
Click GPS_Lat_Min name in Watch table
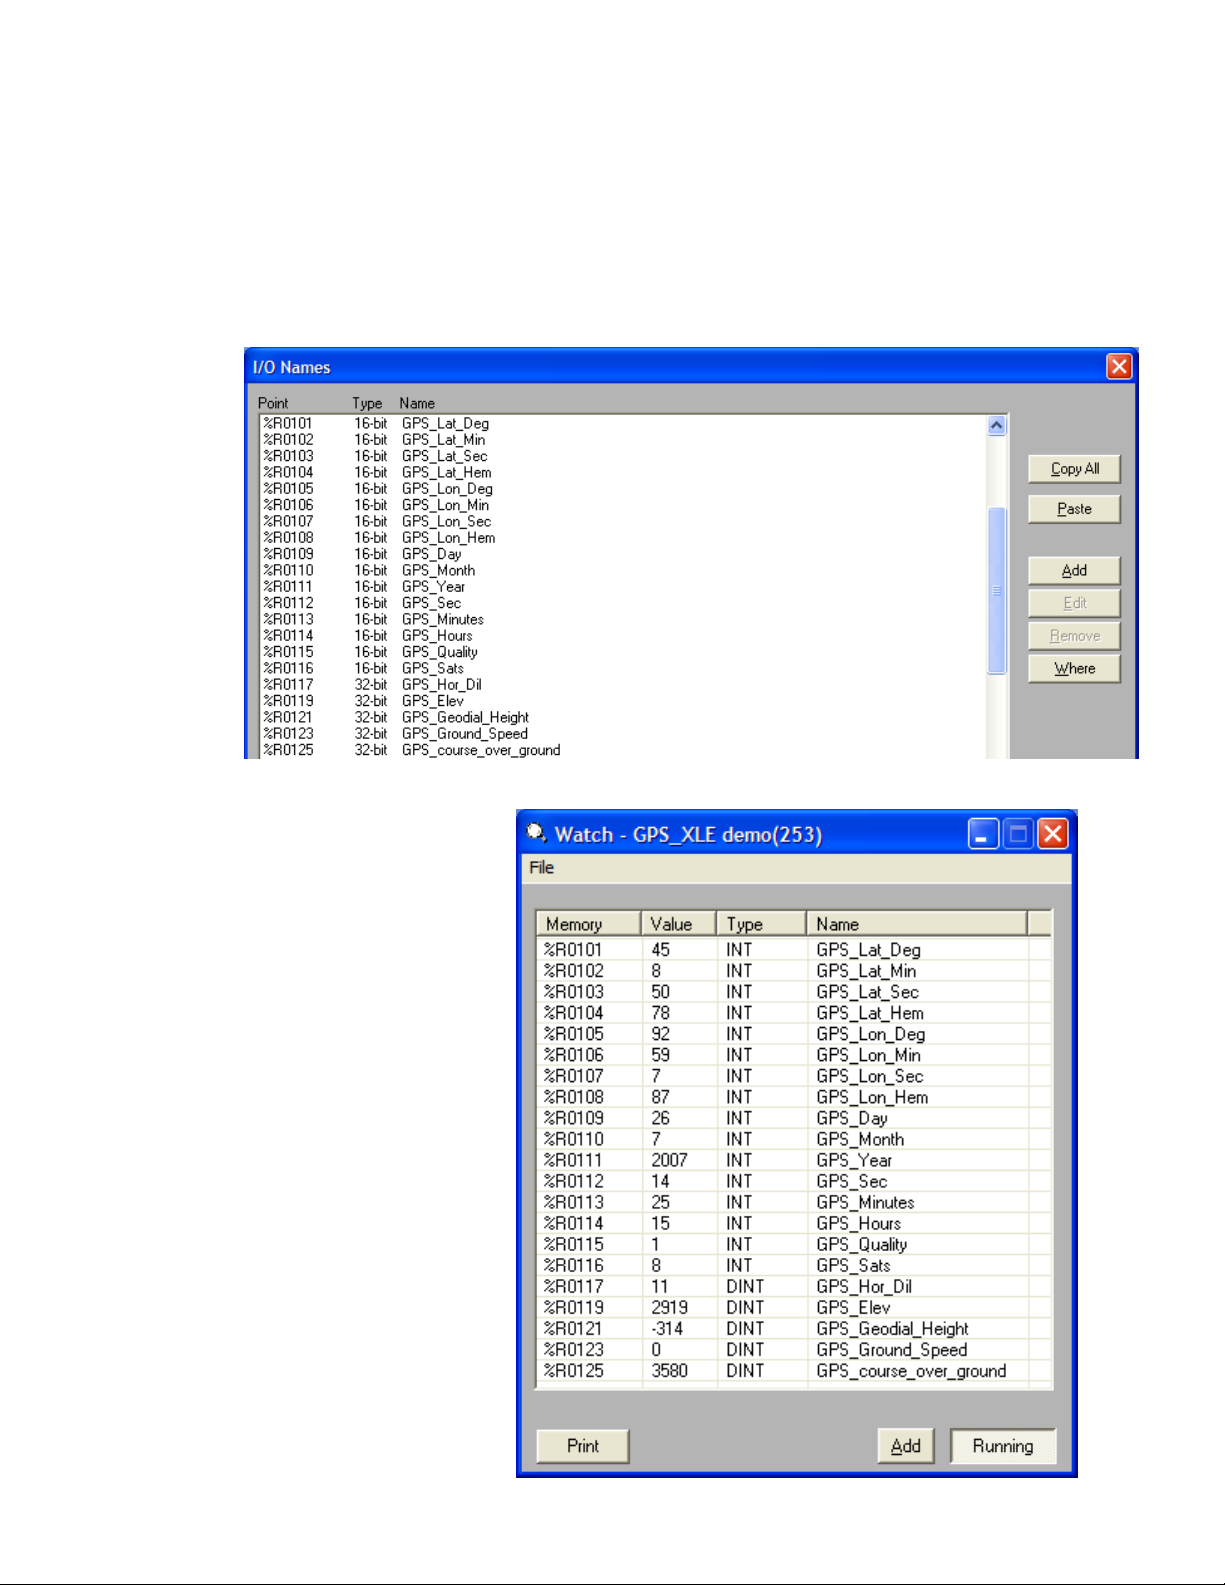[x=866, y=971]
